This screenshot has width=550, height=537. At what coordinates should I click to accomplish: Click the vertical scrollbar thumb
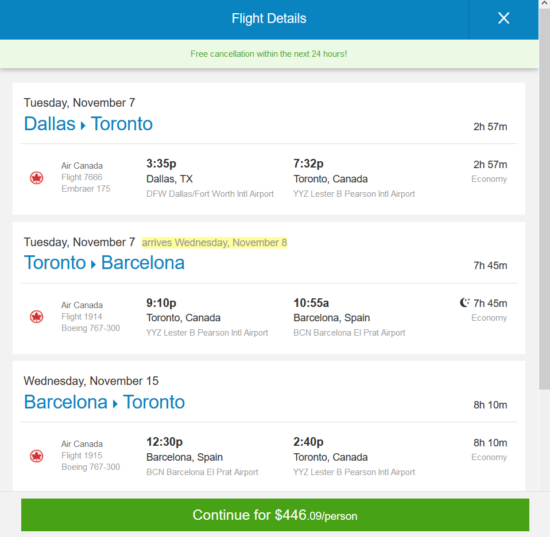544,200
